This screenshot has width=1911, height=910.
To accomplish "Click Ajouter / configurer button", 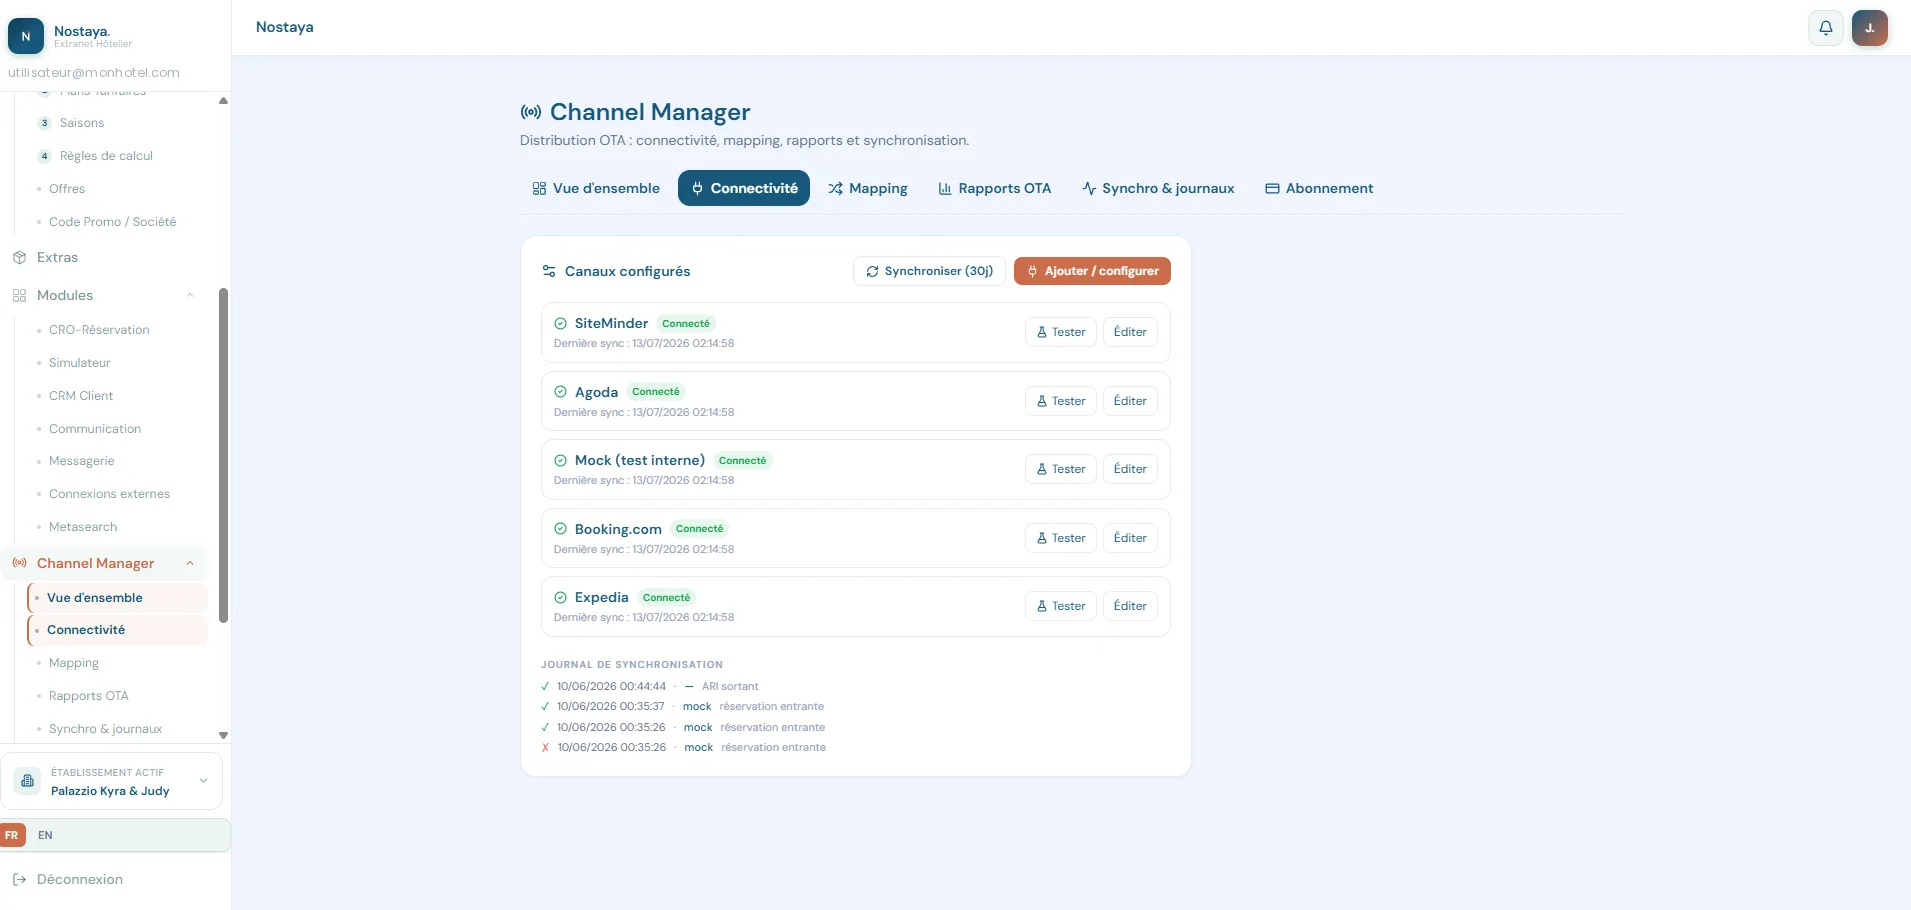I will click(x=1092, y=271).
